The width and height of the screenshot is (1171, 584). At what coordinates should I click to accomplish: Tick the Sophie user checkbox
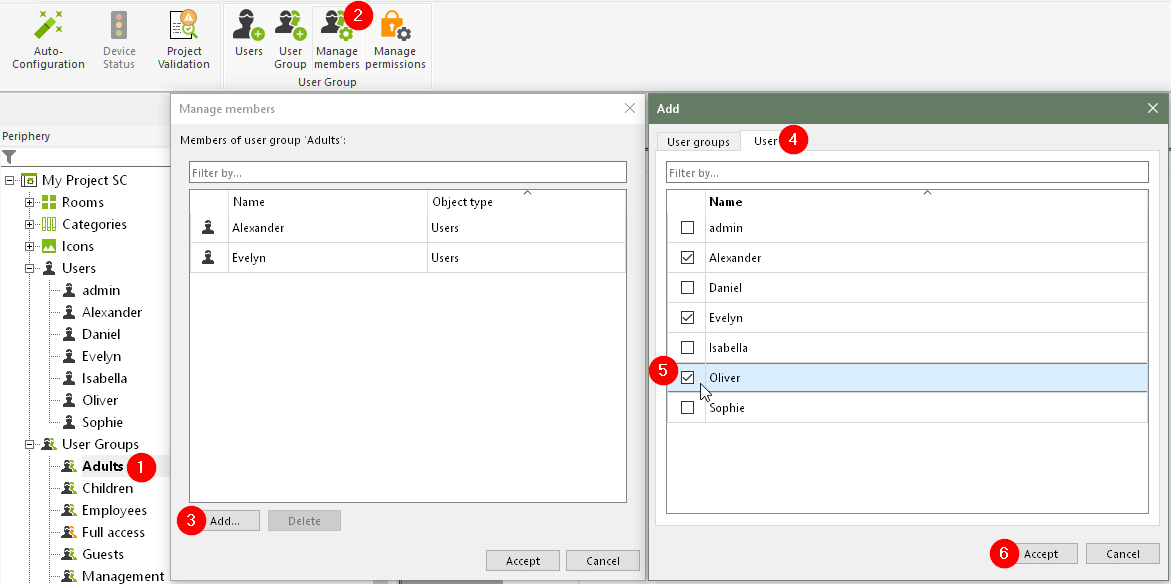click(687, 408)
